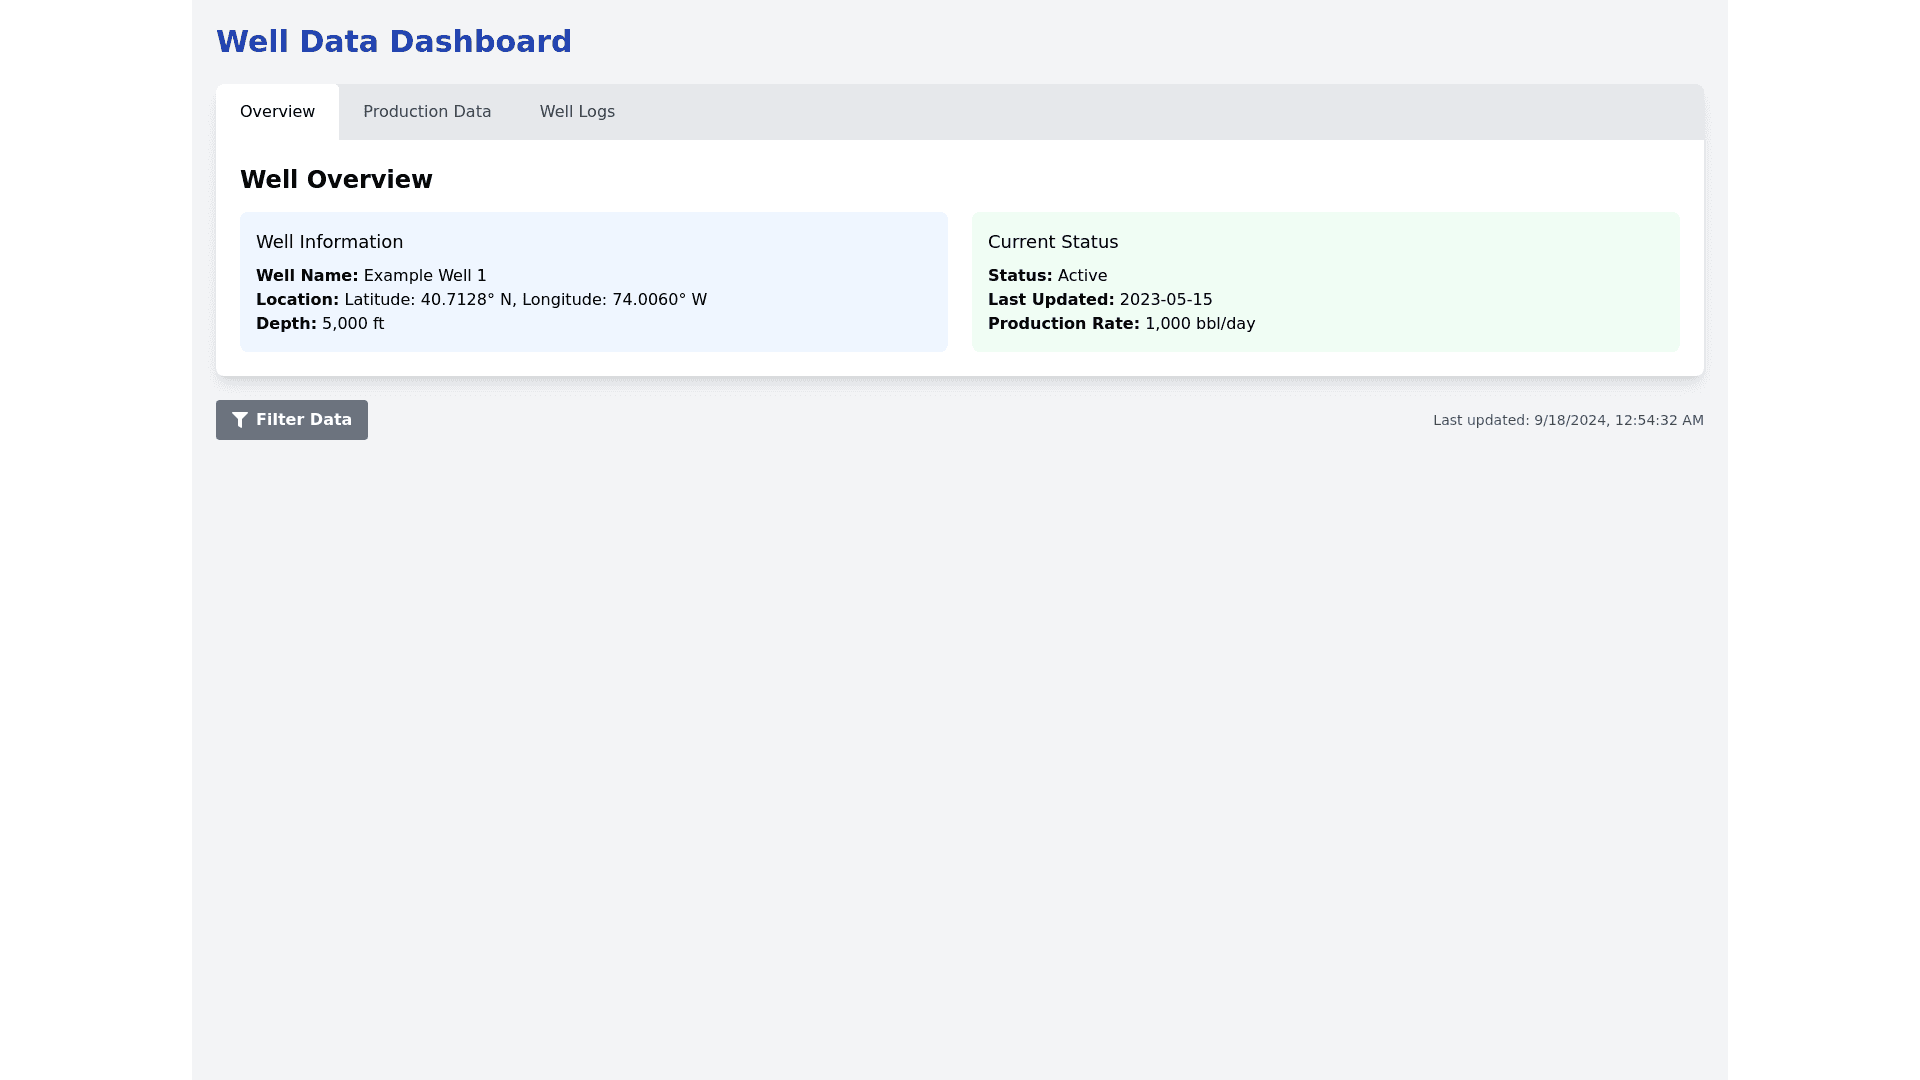
Task: Select the Well Information card heading
Action: pyautogui.click(x=329, y=242)
